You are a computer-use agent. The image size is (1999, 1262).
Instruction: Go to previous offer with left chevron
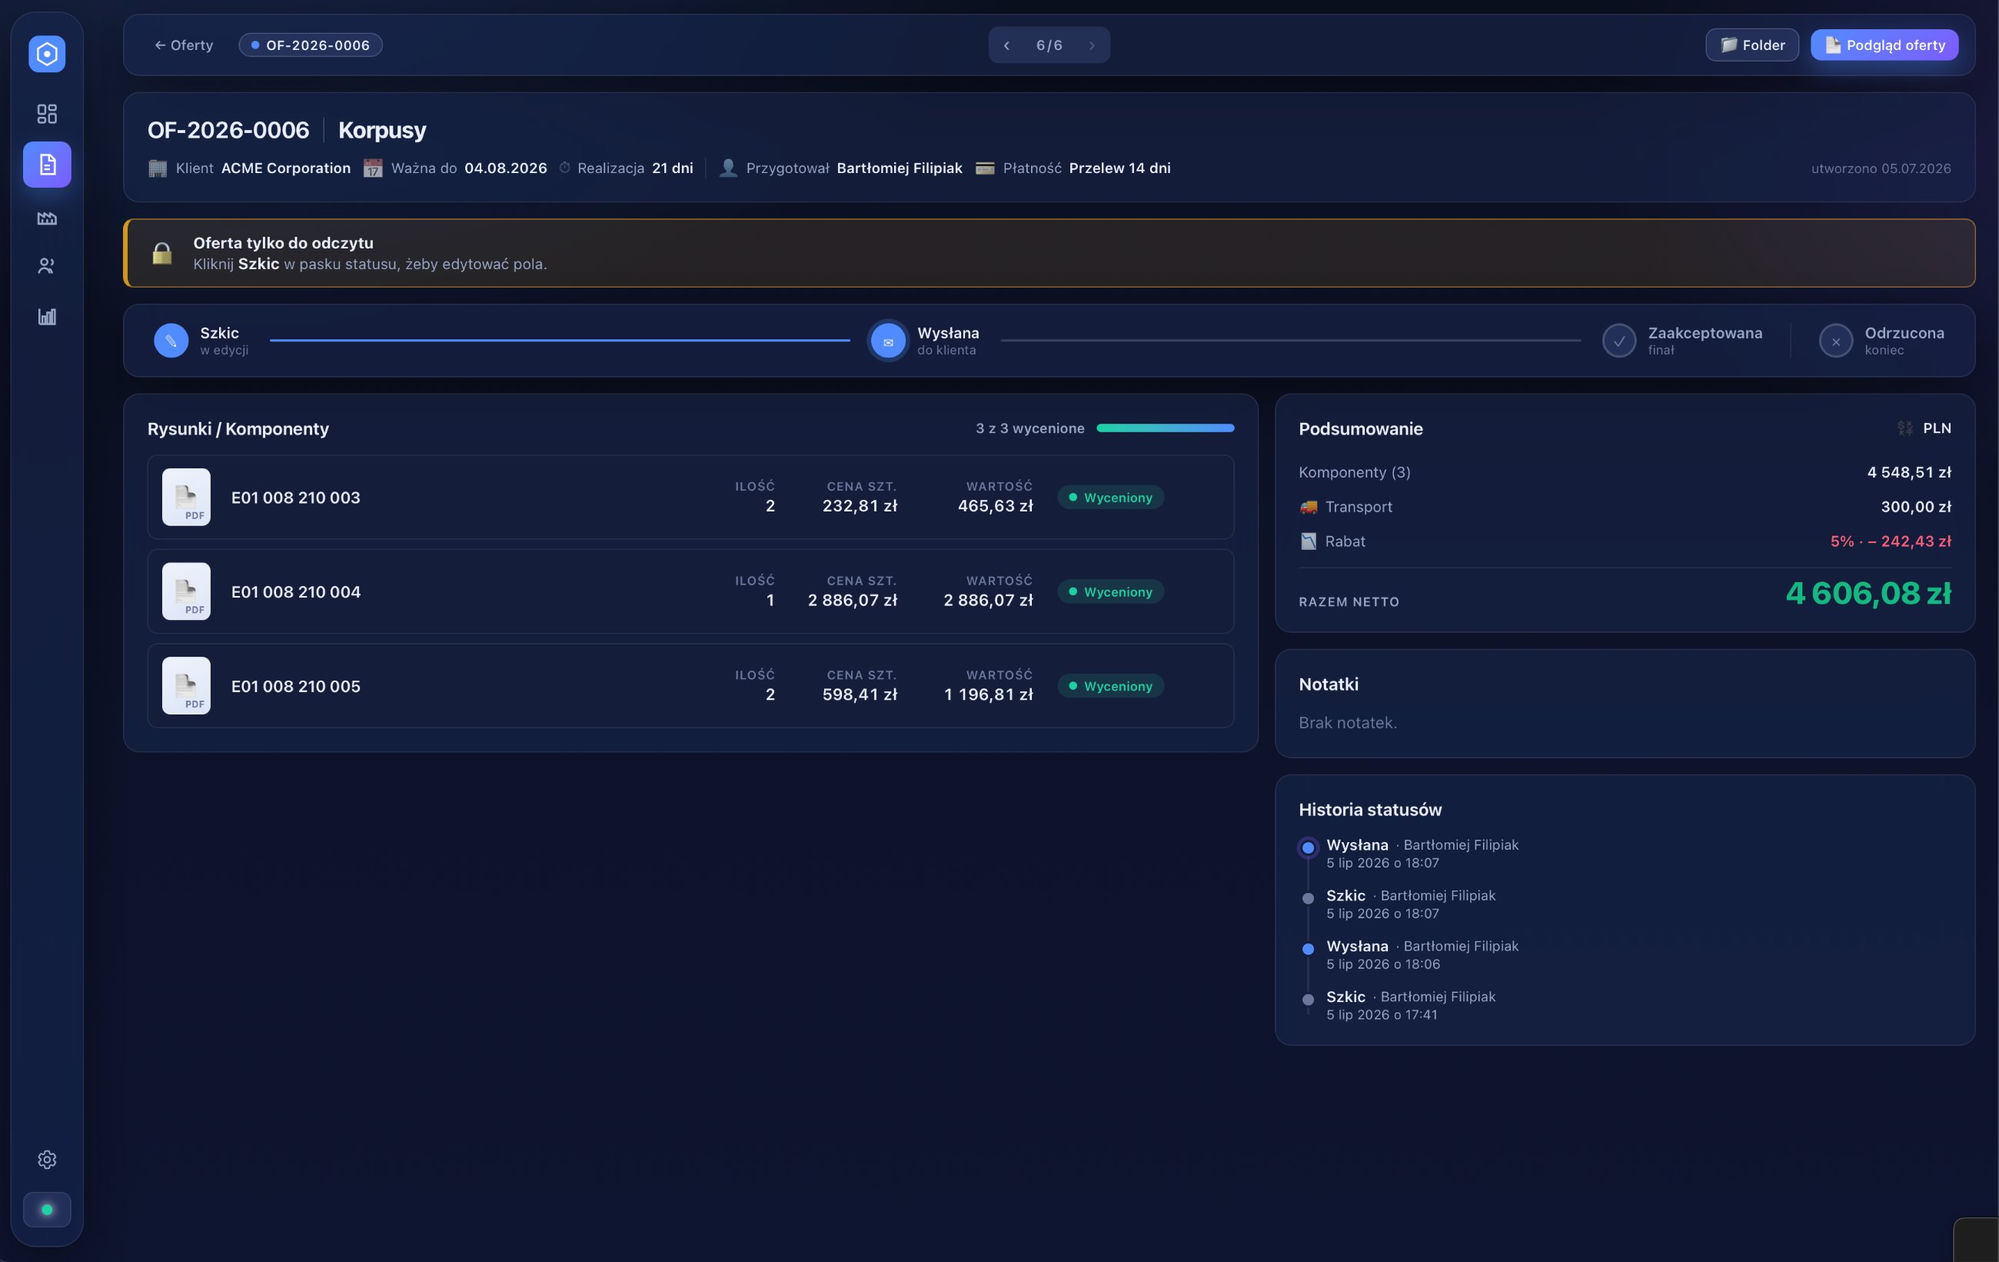1007,46
